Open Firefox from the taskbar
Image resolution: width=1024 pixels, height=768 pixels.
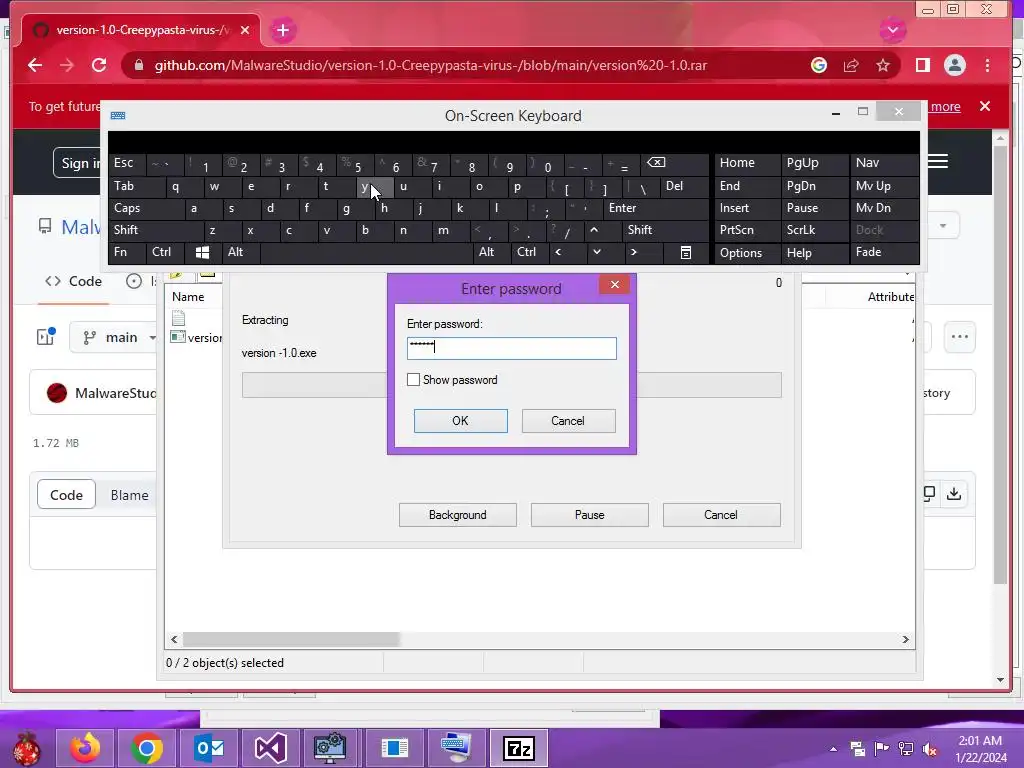point(85,748)
